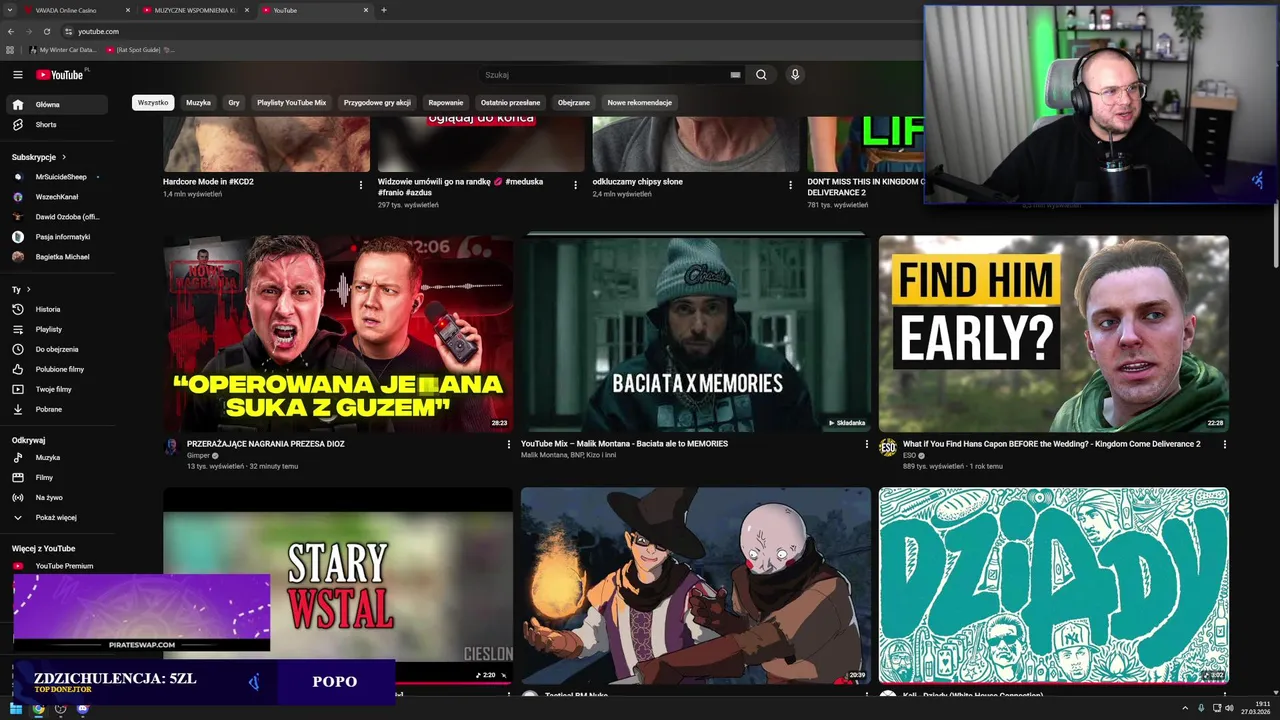This screenshot has height=720, width=1280.
Task: Click browser reload button
Action: pos(46,31)
